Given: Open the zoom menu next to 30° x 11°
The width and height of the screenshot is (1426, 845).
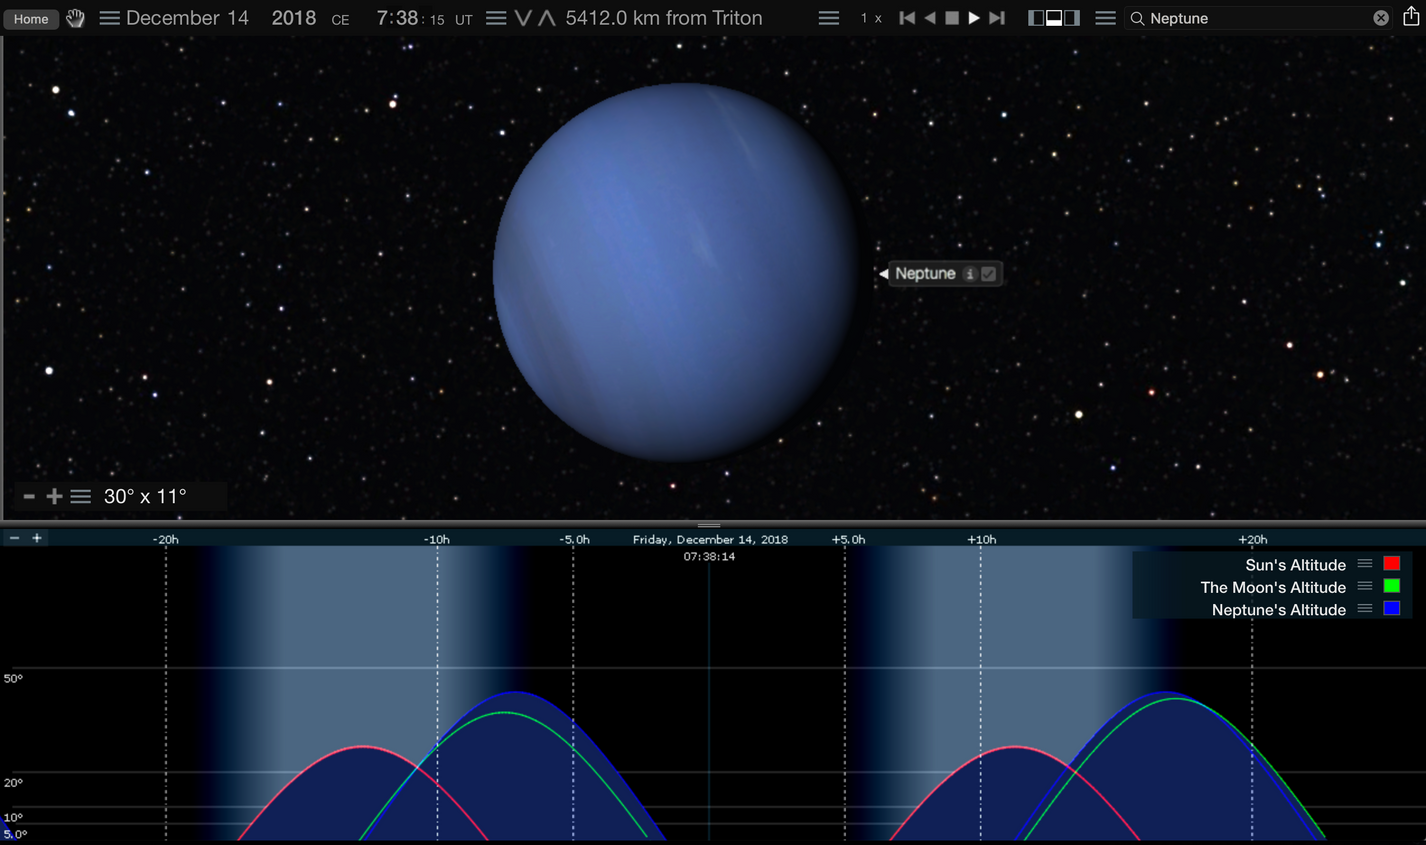Looking at the screenshot, I should pyautogui.click(x=80, y=495).
